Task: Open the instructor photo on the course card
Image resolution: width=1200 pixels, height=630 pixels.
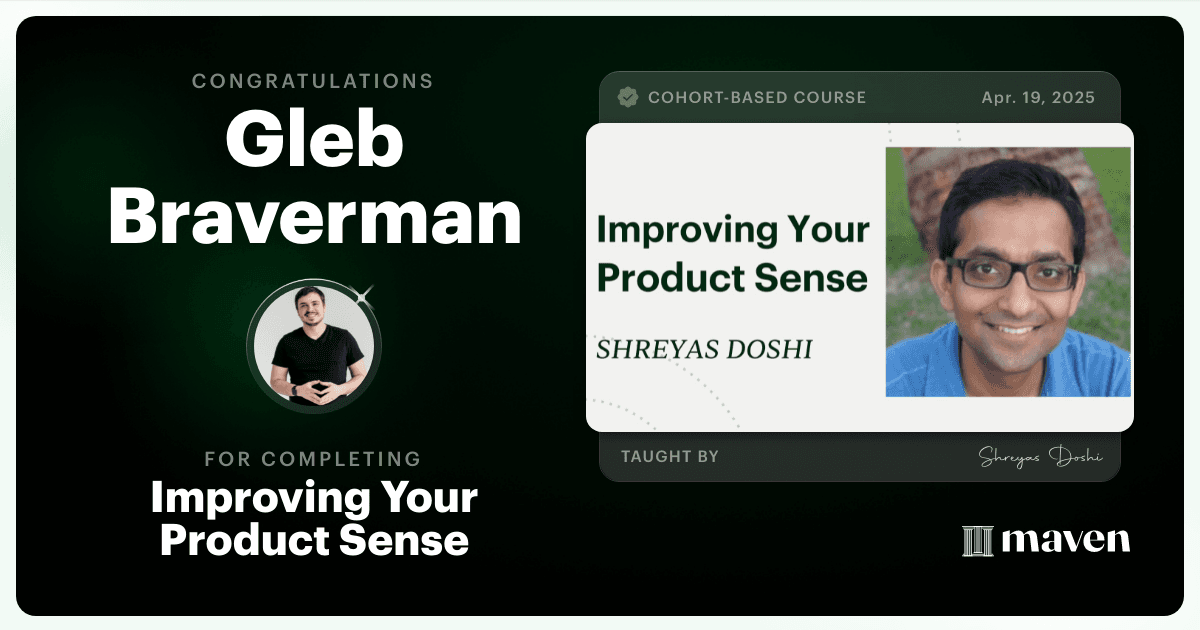Action: 1008,272
